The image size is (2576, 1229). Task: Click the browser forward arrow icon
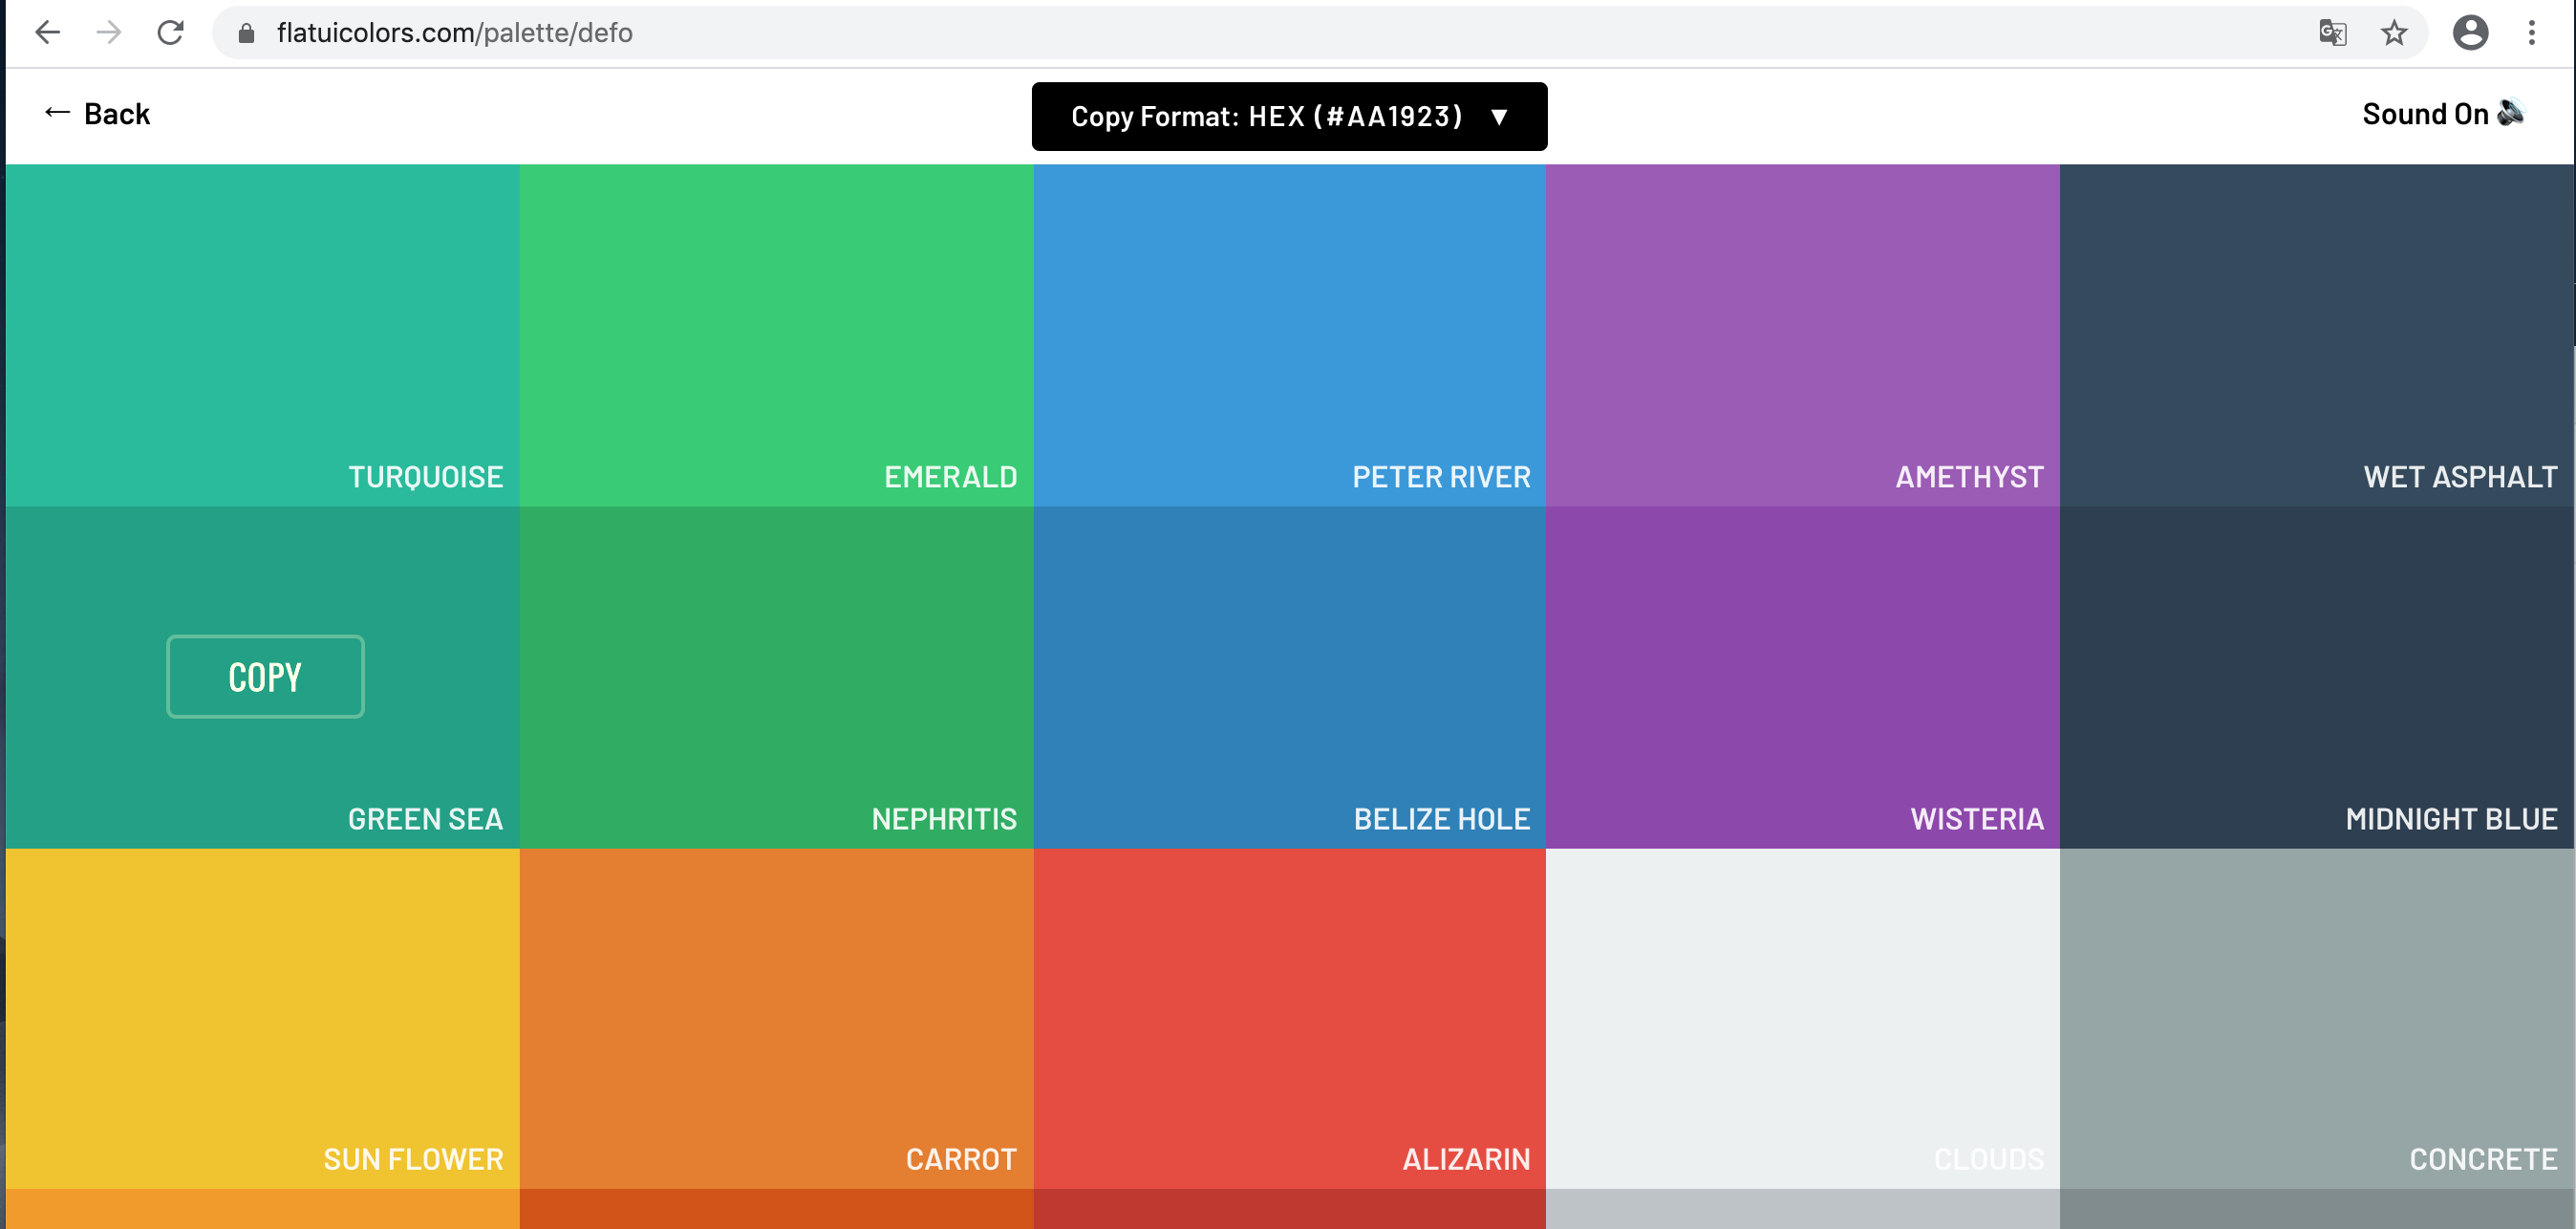tap(109, 33)
